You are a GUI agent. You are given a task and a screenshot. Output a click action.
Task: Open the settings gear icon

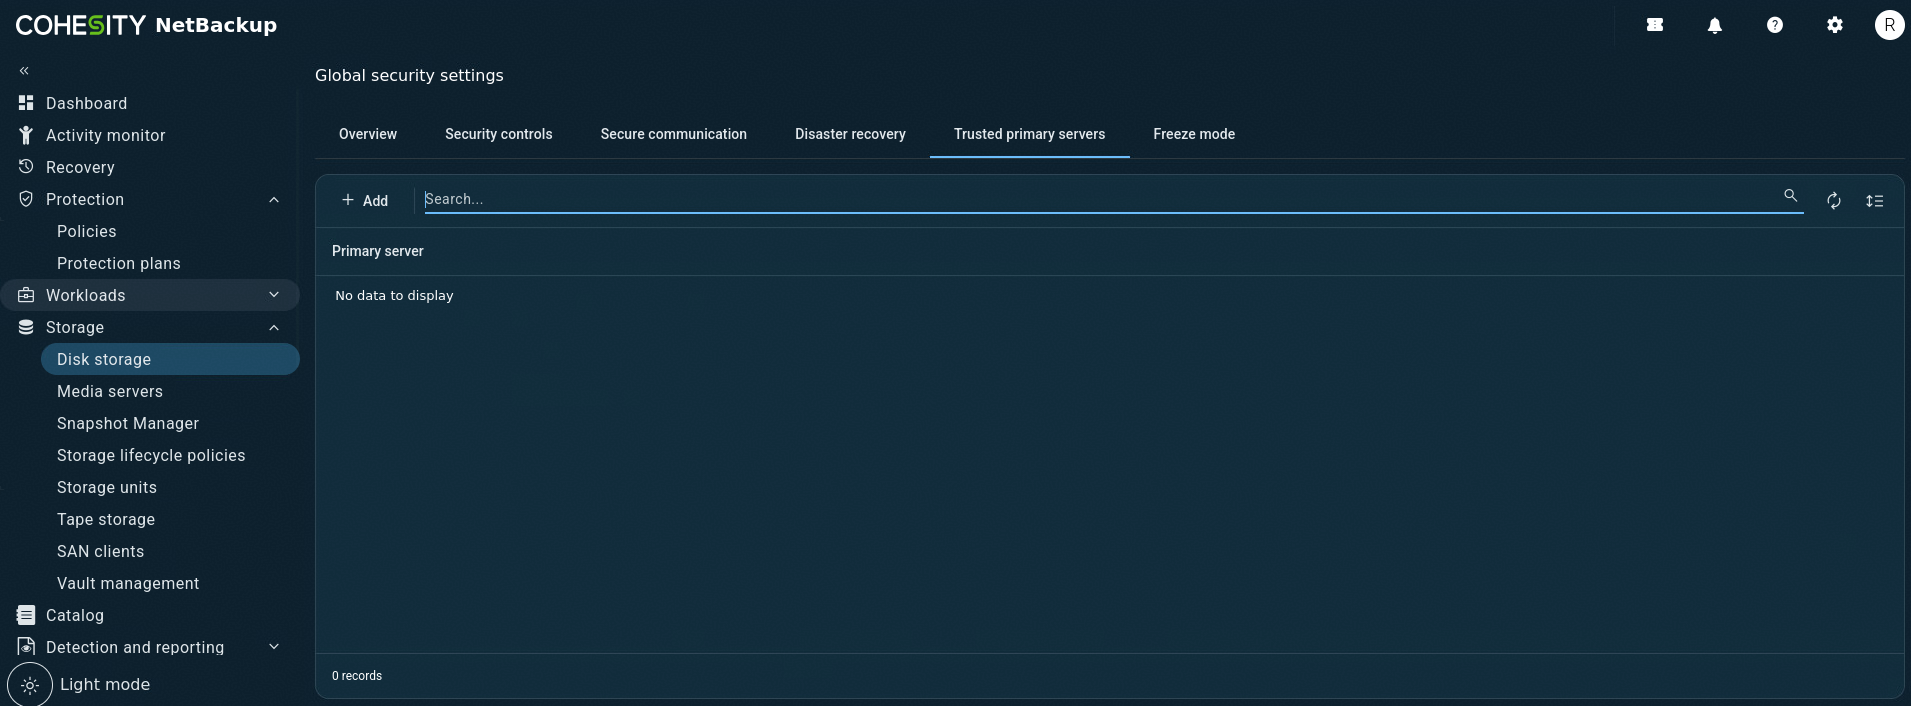pyautogui.click(x=1835, y=25)
